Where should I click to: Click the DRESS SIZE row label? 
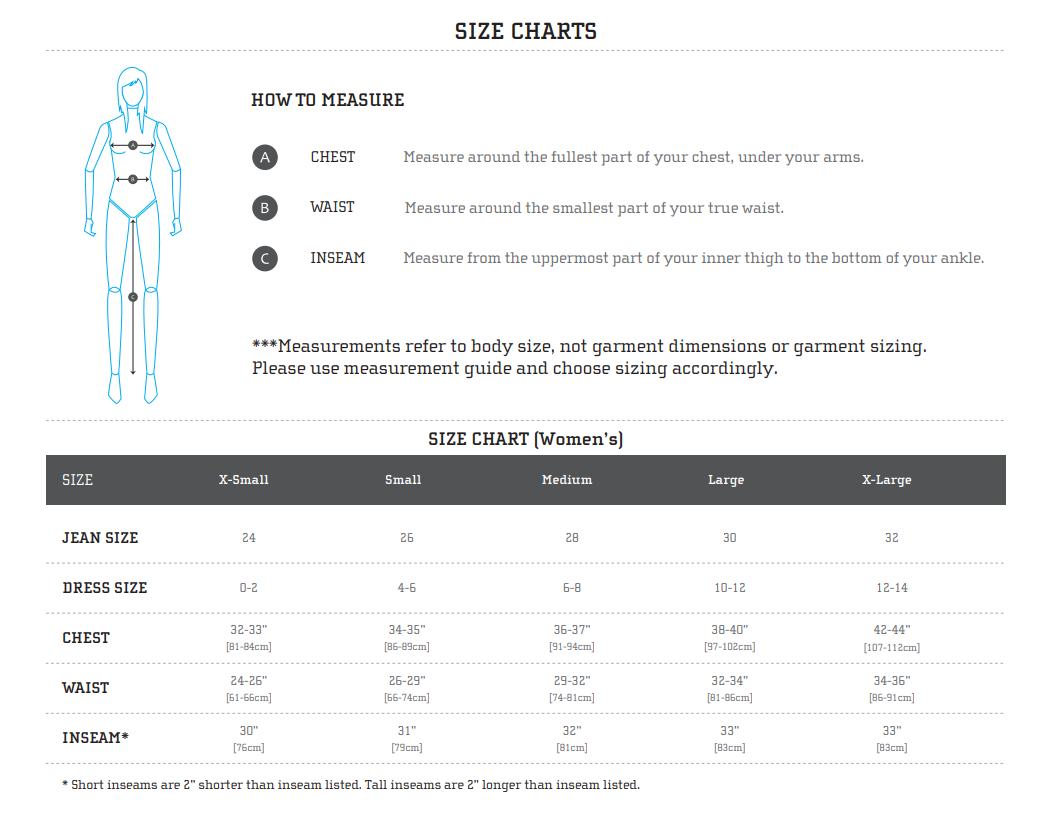105,588
